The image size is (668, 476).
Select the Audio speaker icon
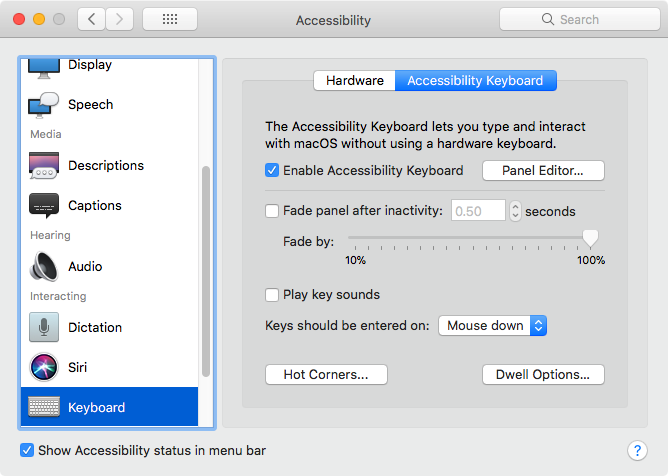44,266
